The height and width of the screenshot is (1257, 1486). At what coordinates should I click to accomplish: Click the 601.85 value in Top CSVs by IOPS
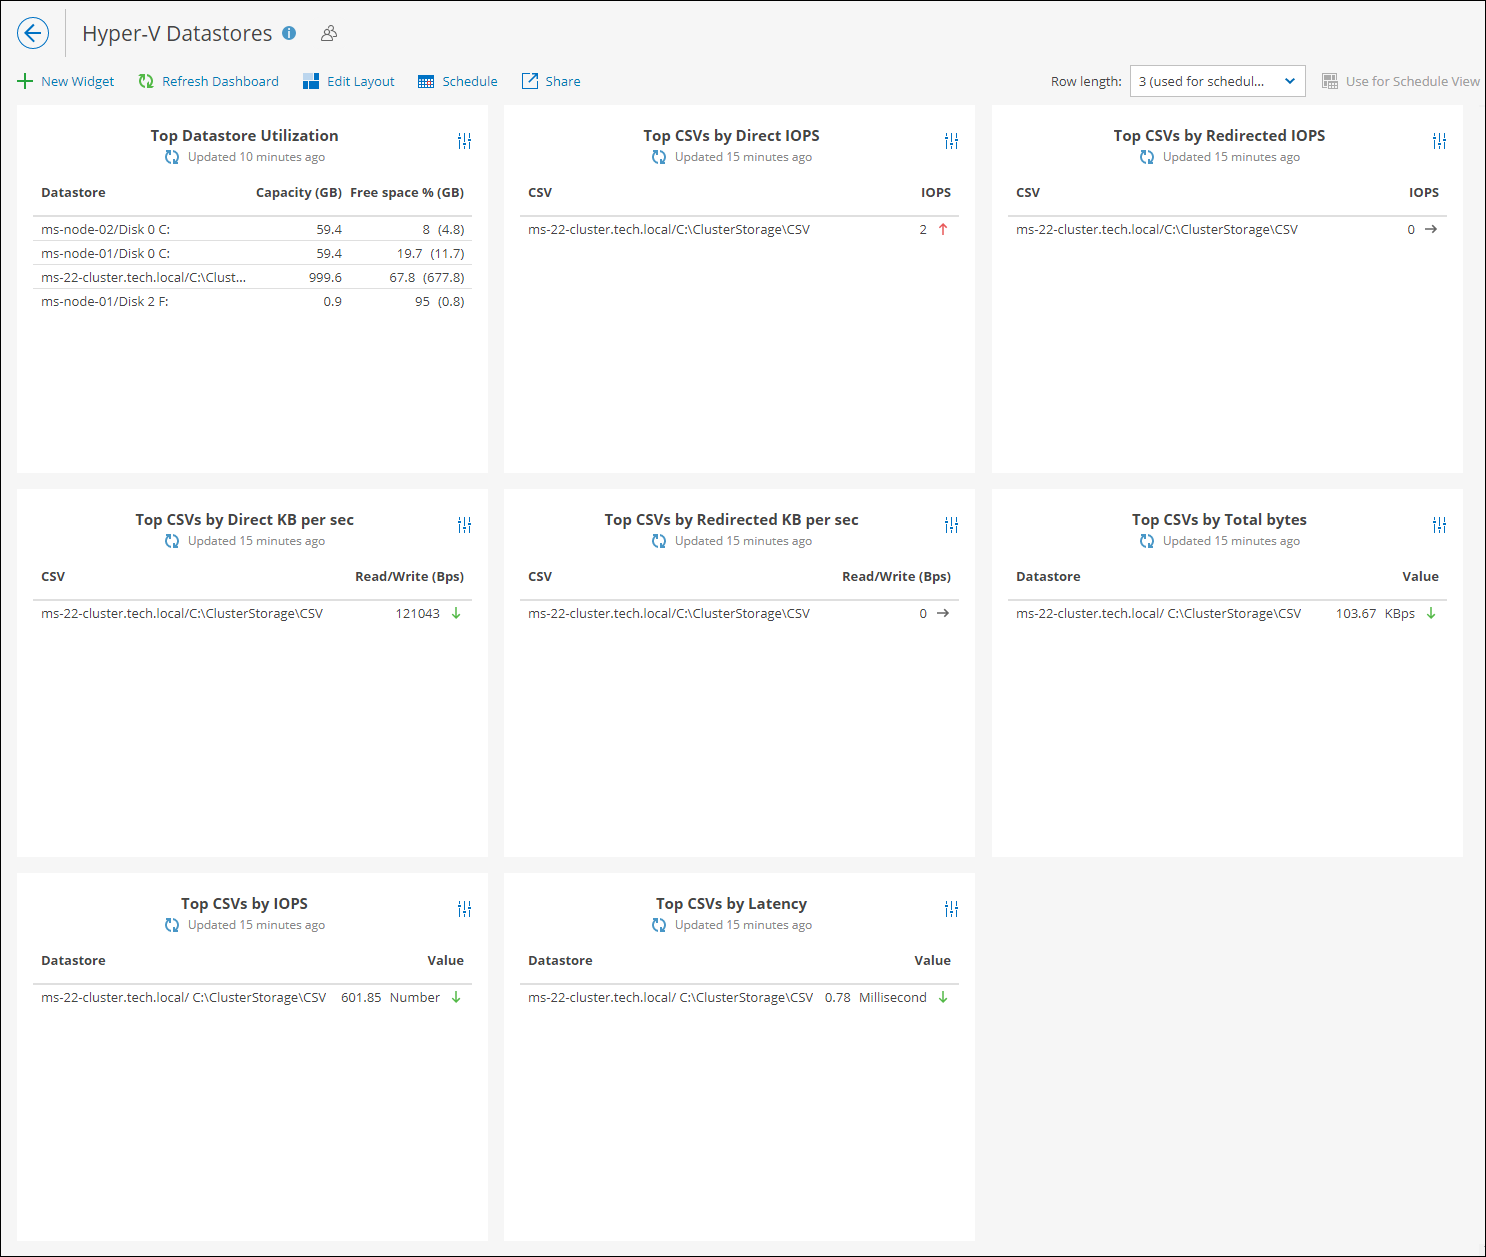pyautogui.click(x=361, y=997)
